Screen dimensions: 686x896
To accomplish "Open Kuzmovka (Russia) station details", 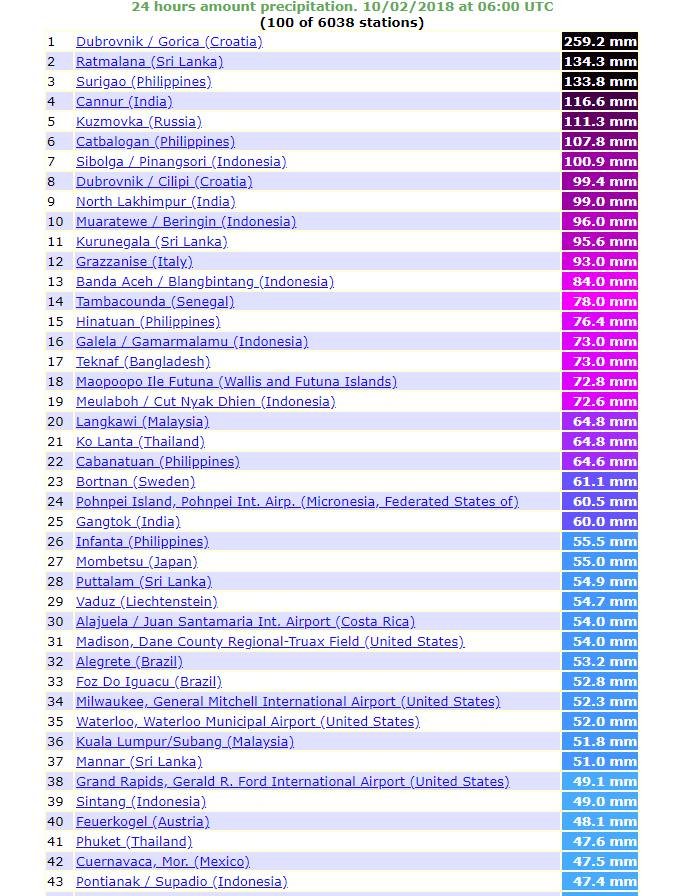I will click(138, 122).
